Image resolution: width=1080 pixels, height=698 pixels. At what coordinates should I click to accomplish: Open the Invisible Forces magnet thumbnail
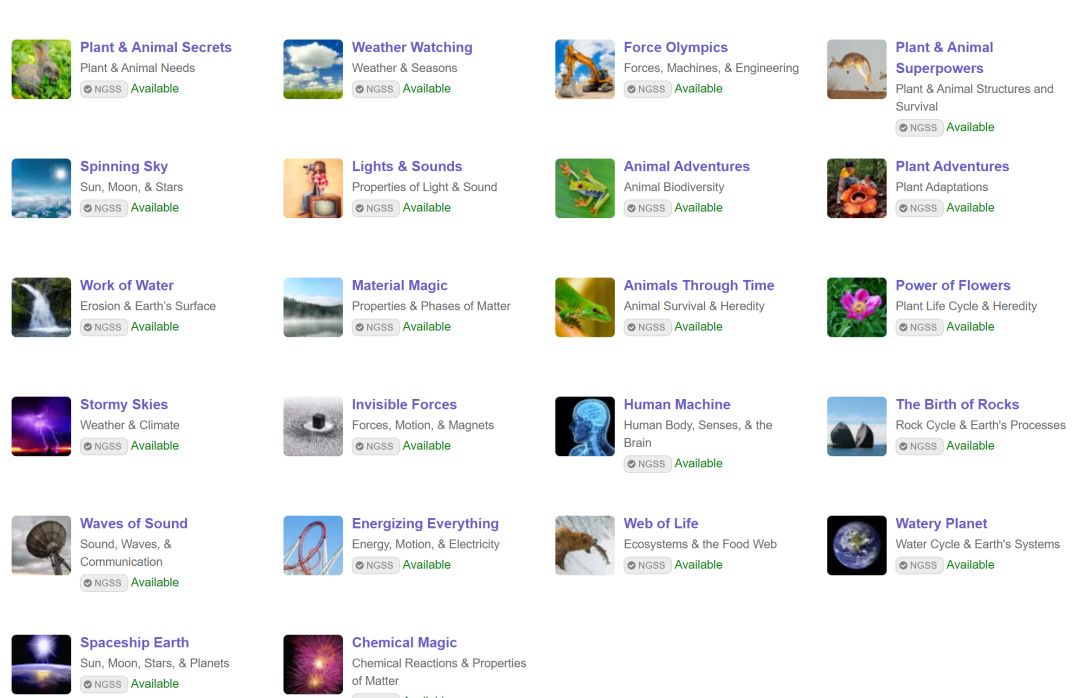[313, 427]
